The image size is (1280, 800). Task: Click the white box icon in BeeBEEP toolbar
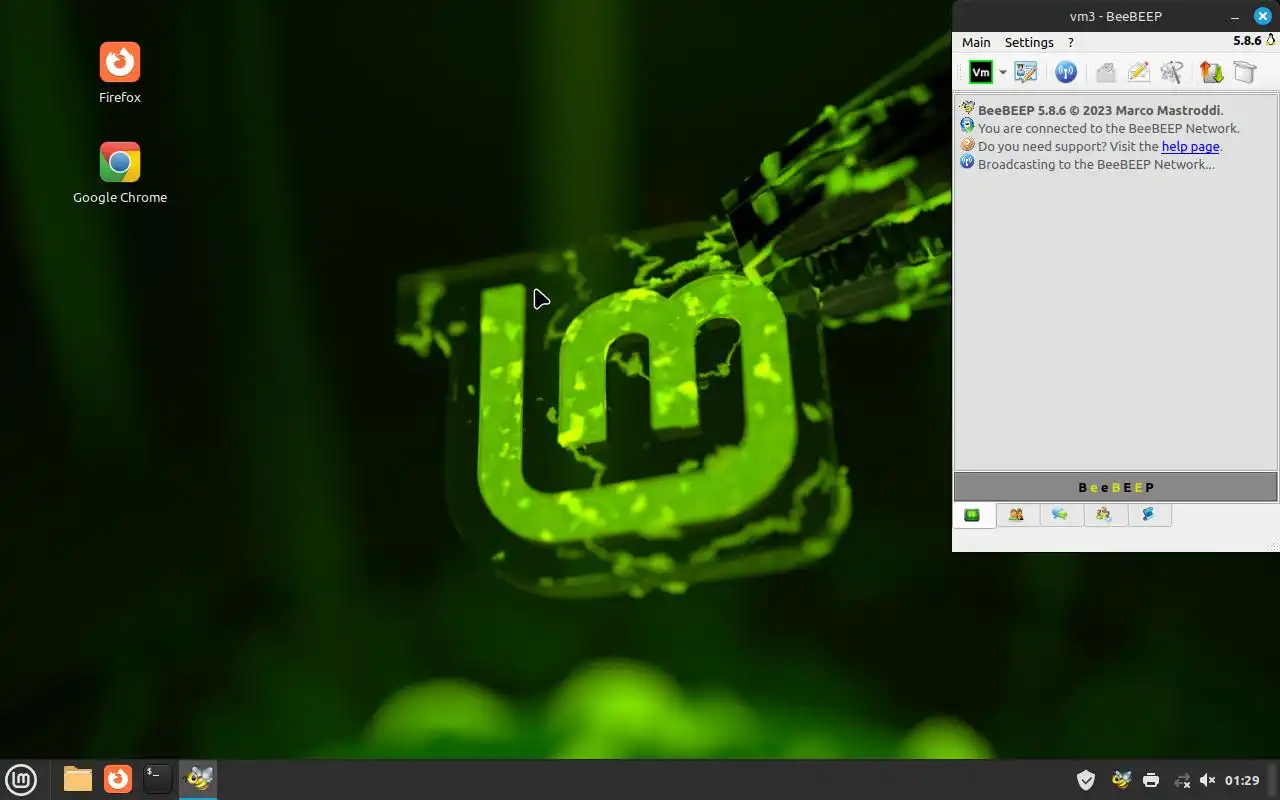coord(1244,72)
